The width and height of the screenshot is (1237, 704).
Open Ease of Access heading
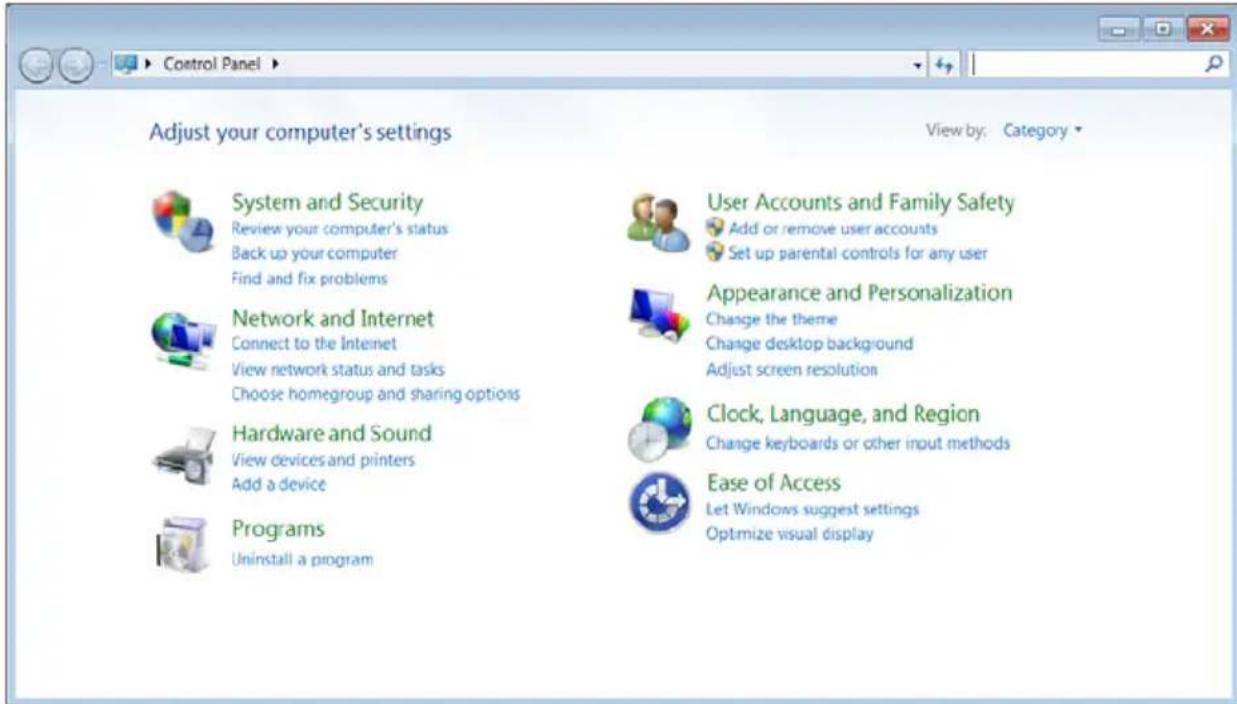coord(773,482)
